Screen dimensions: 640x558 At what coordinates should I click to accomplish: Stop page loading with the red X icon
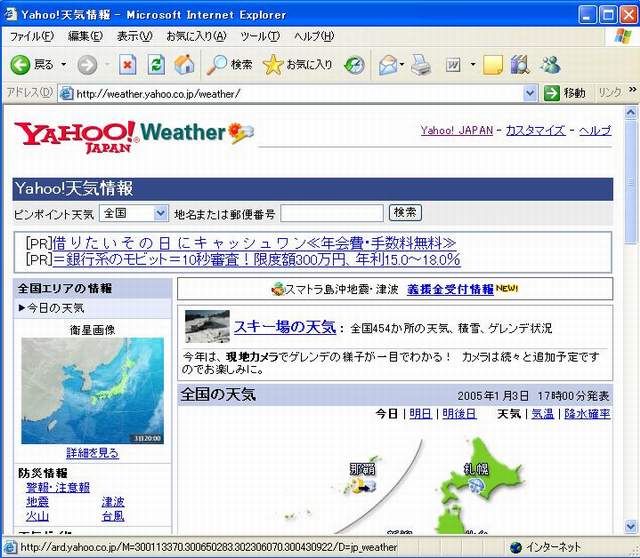coord(127,64)
